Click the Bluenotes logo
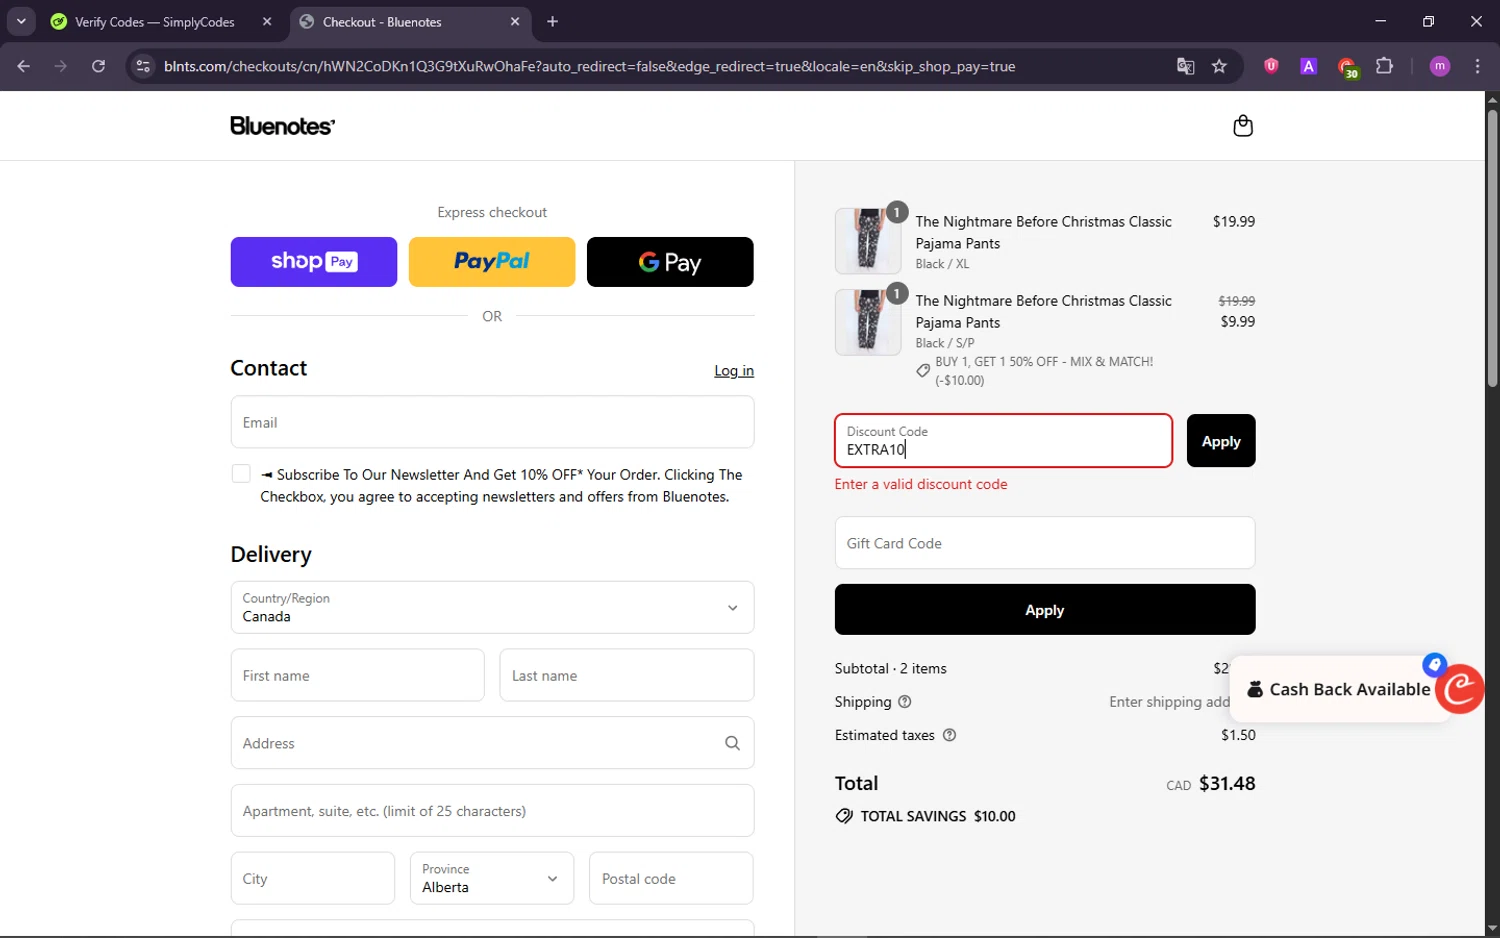The image size is (1500, 938). click(282, 126)
